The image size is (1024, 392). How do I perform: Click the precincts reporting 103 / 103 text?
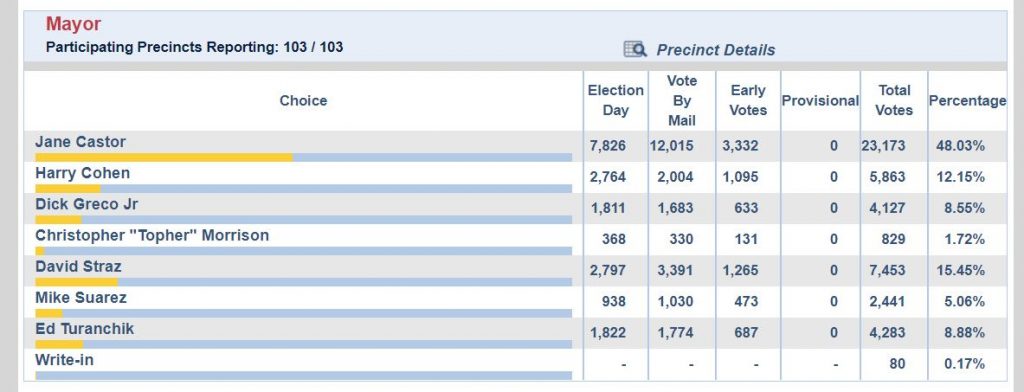[313, 47]
